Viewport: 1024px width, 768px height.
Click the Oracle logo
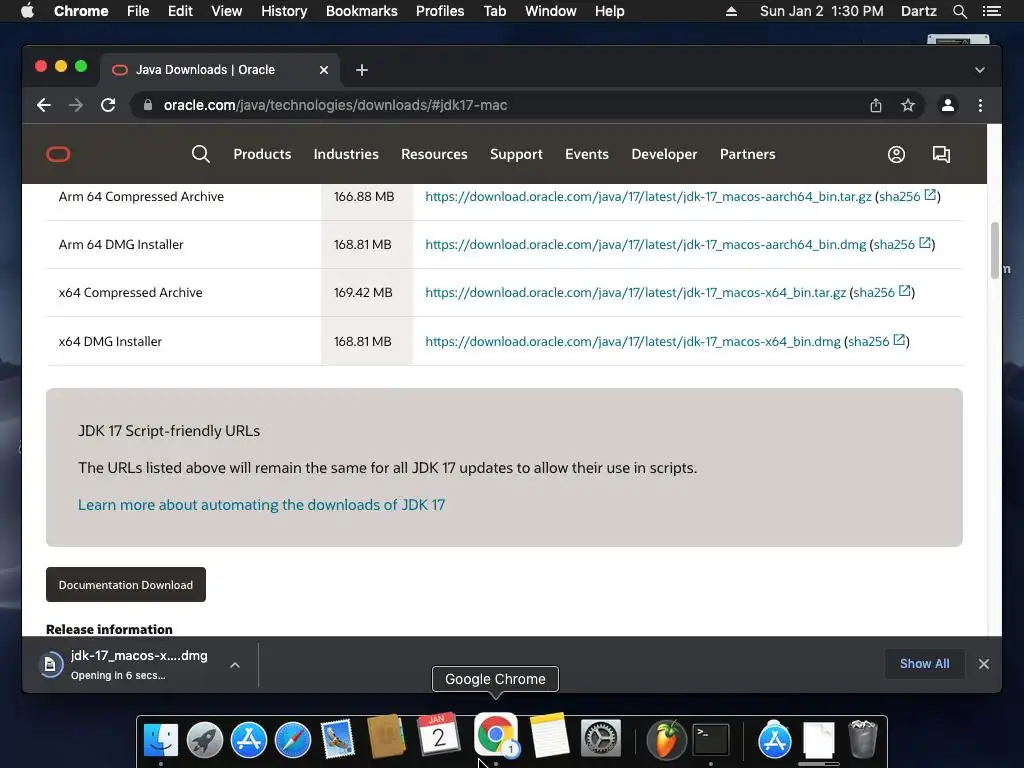pos(58,154)
